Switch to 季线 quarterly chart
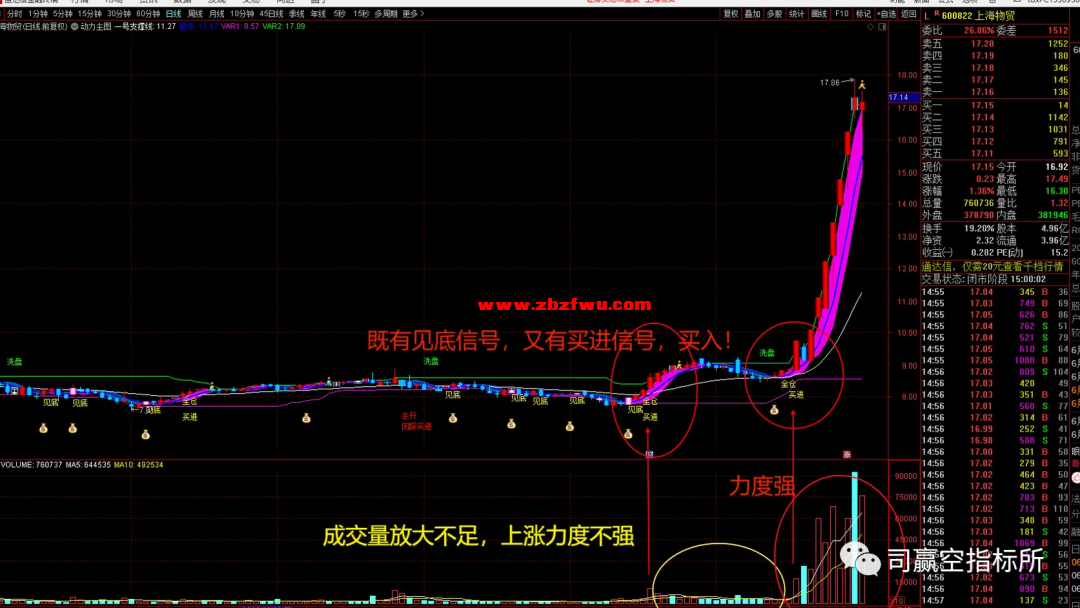Image resolution: width=1080 pixels, height=608 pixels. (297, 14)
